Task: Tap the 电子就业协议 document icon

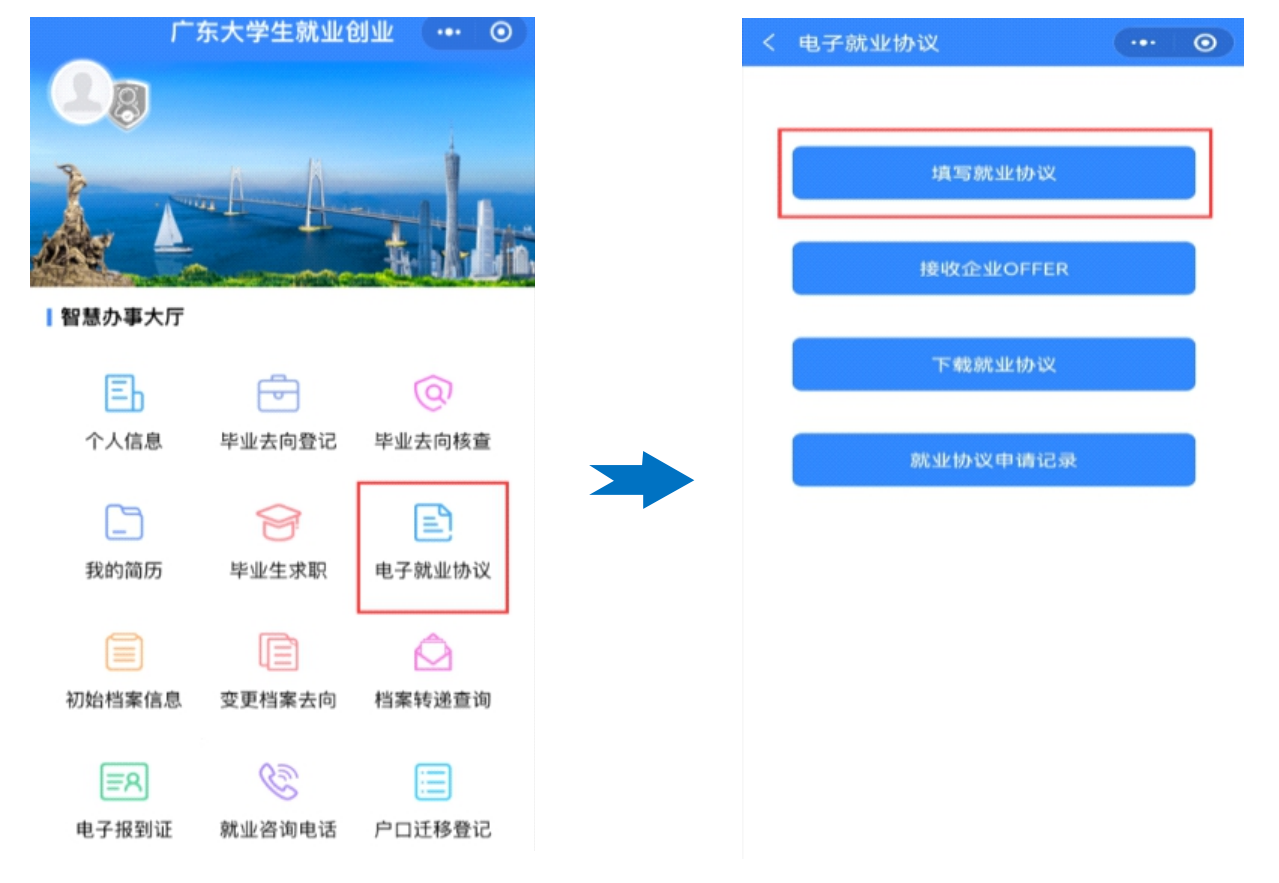Action: coord(433,523)
